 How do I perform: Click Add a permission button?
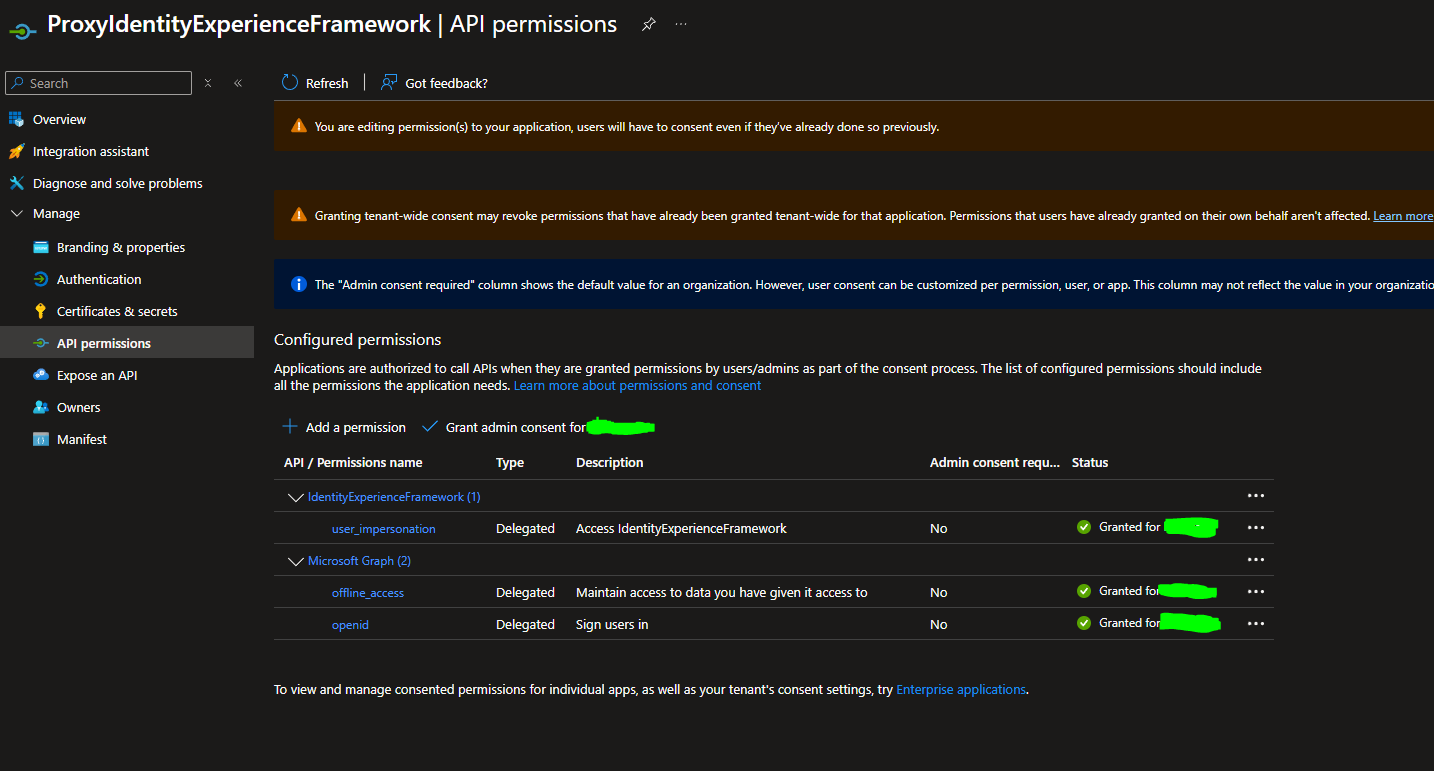344,427
